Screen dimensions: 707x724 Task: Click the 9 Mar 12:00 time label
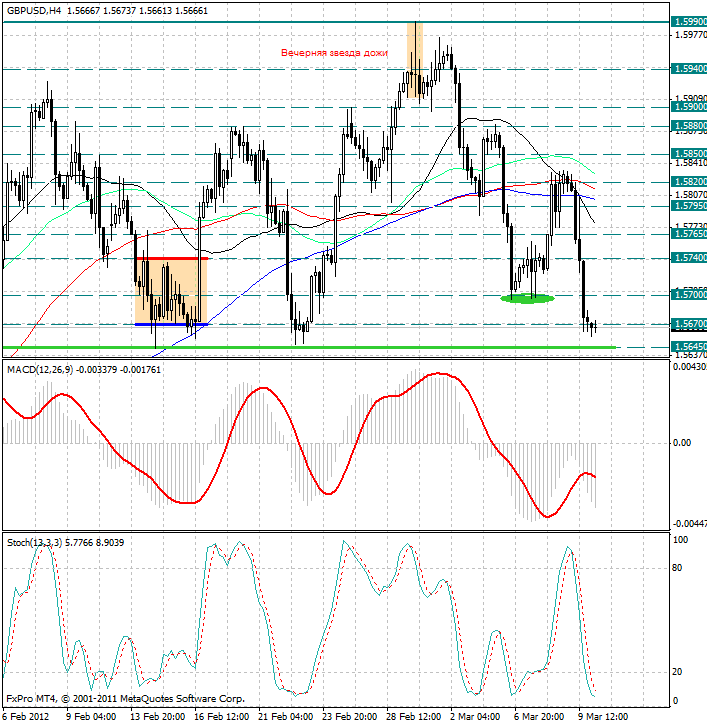[x=603, y=717]
